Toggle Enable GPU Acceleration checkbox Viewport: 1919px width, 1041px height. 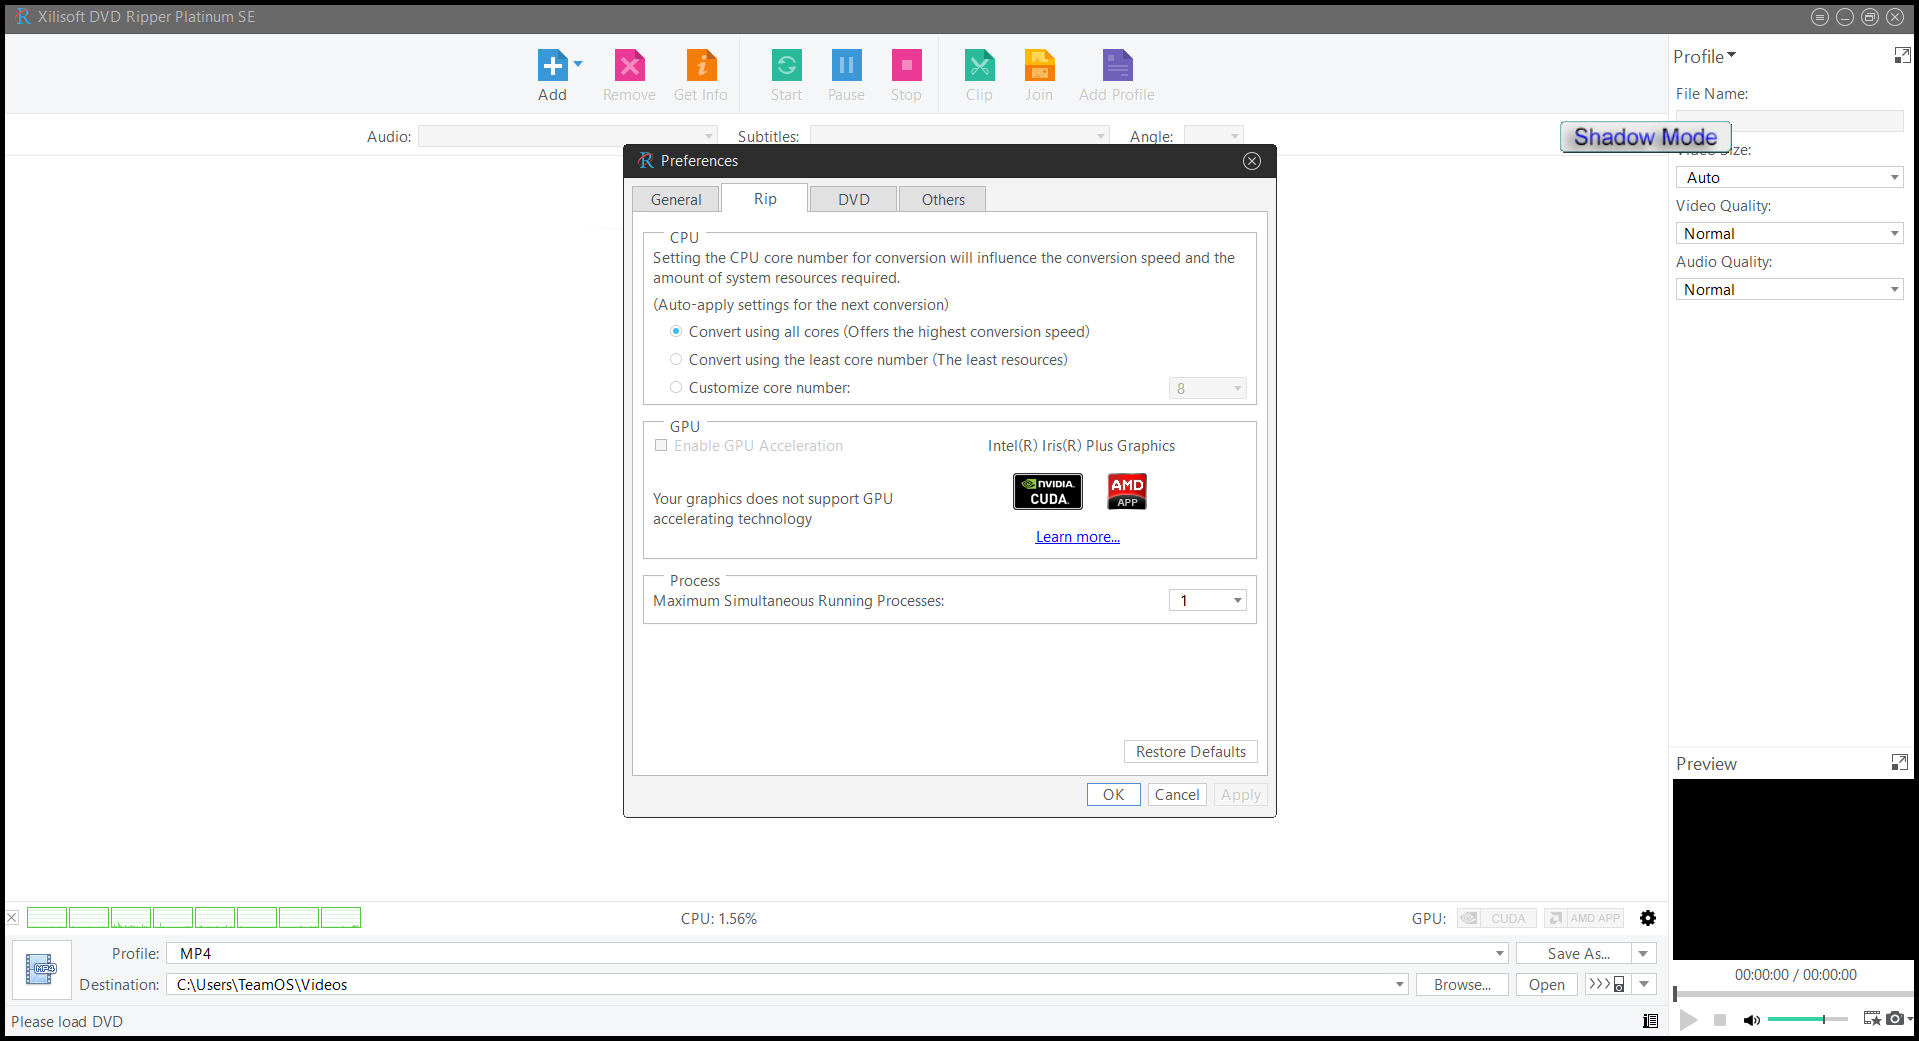(x=661, y=446)
